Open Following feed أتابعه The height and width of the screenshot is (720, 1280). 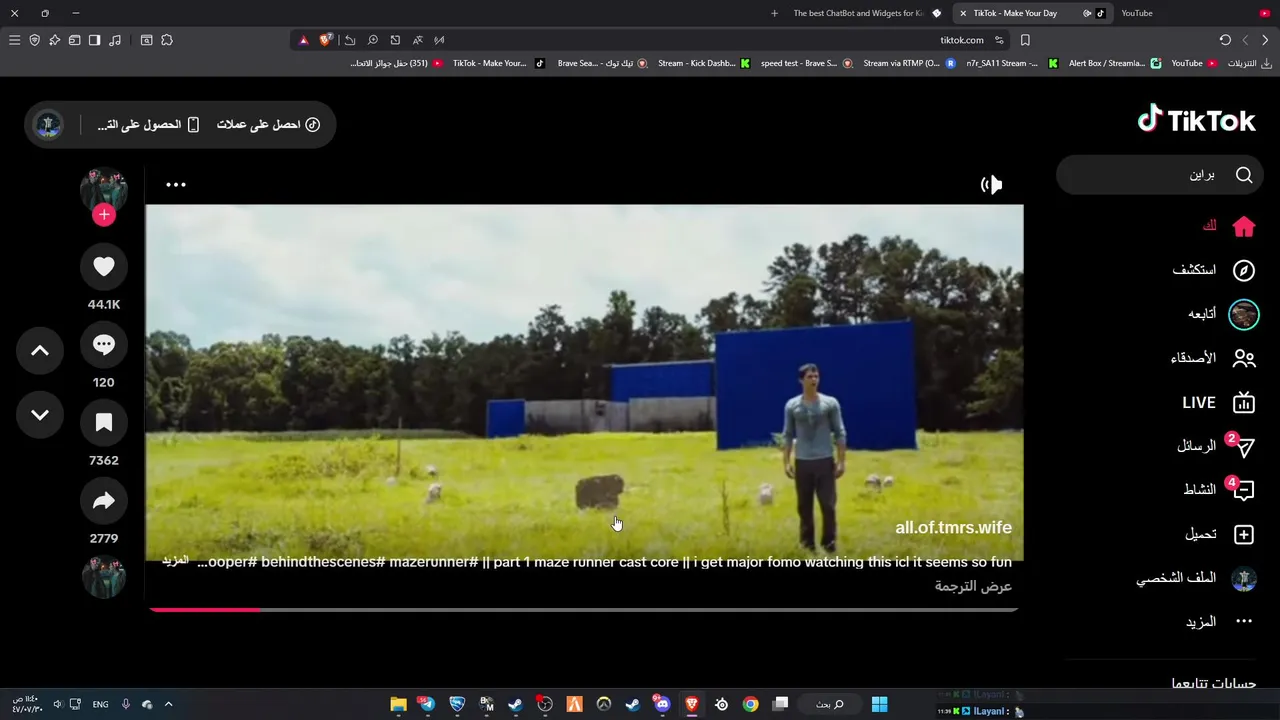pyautogui.click(x=1222, y=314)
